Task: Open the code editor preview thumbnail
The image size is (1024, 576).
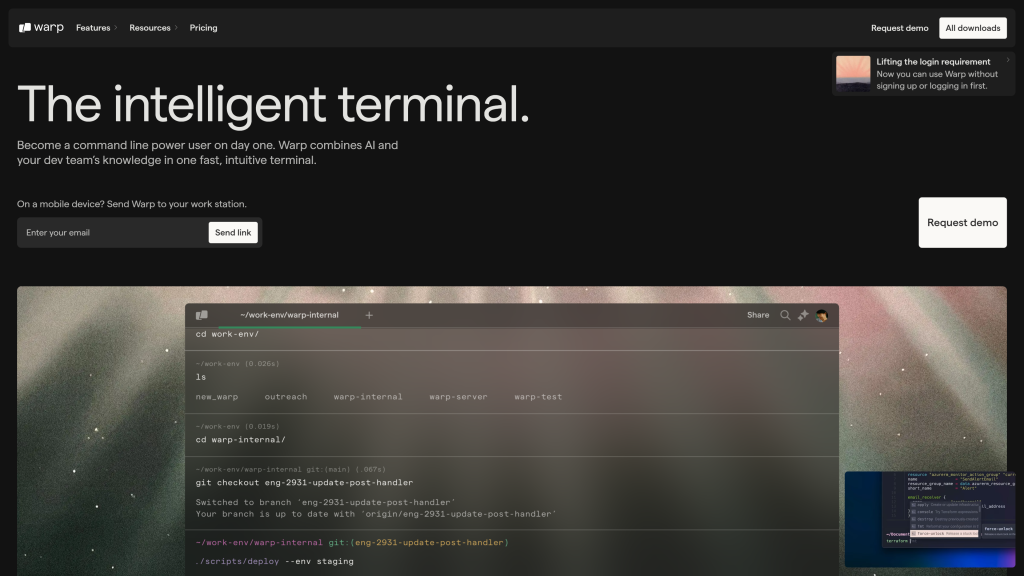Action: [930, 519]
